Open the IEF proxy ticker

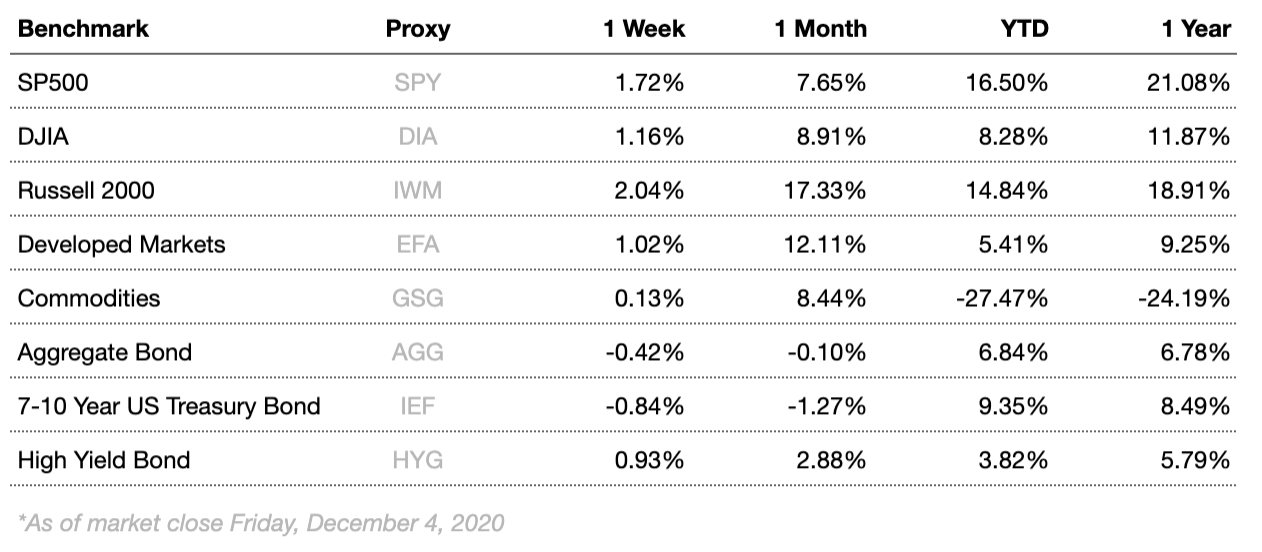click(x=418, y=407)
